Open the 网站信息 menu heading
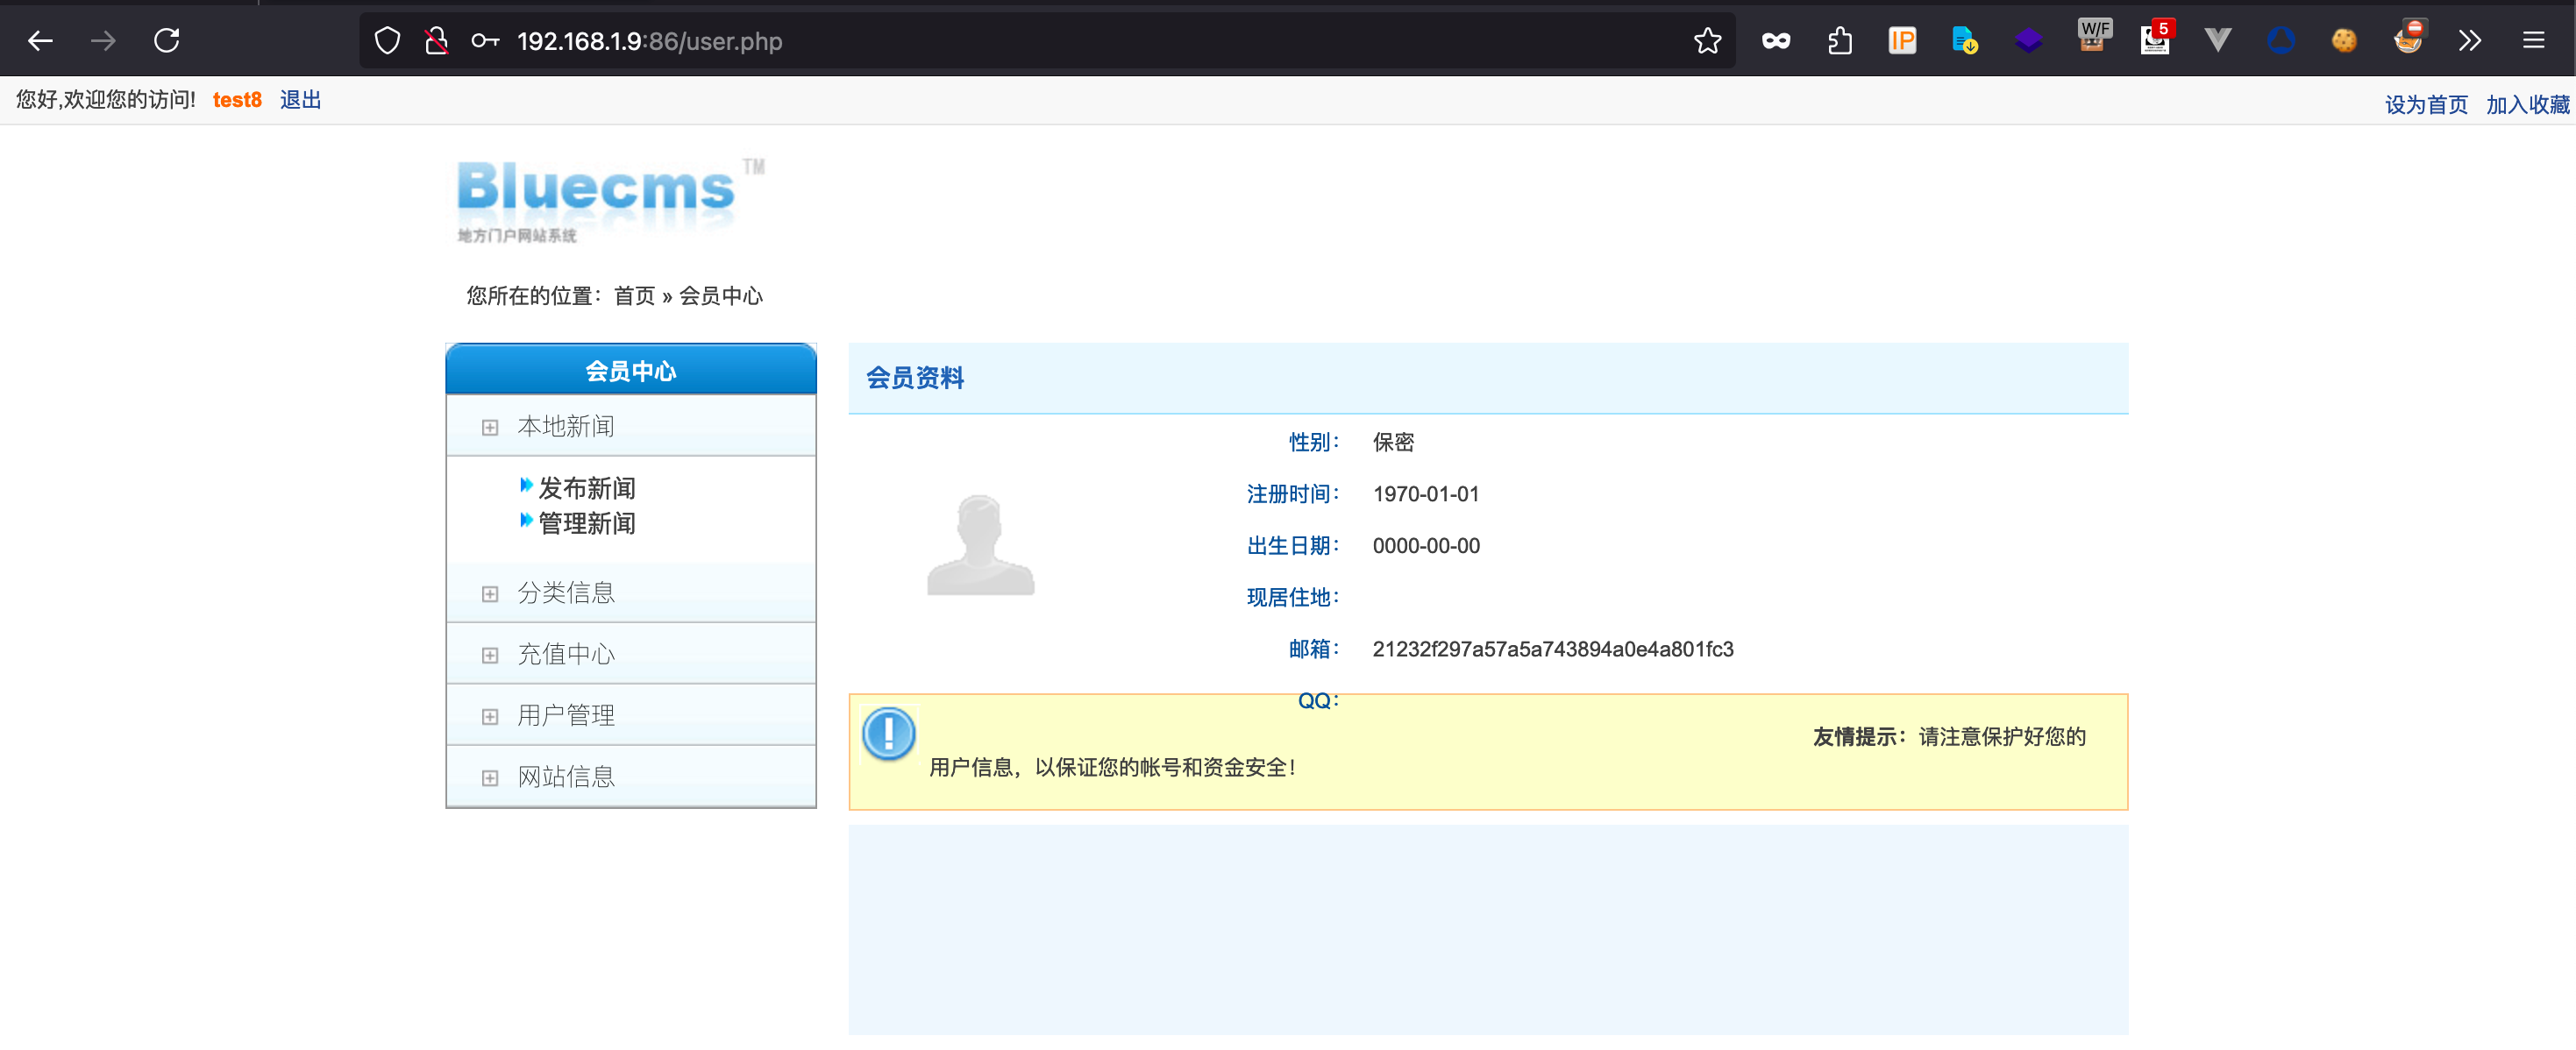 [566, 777]
